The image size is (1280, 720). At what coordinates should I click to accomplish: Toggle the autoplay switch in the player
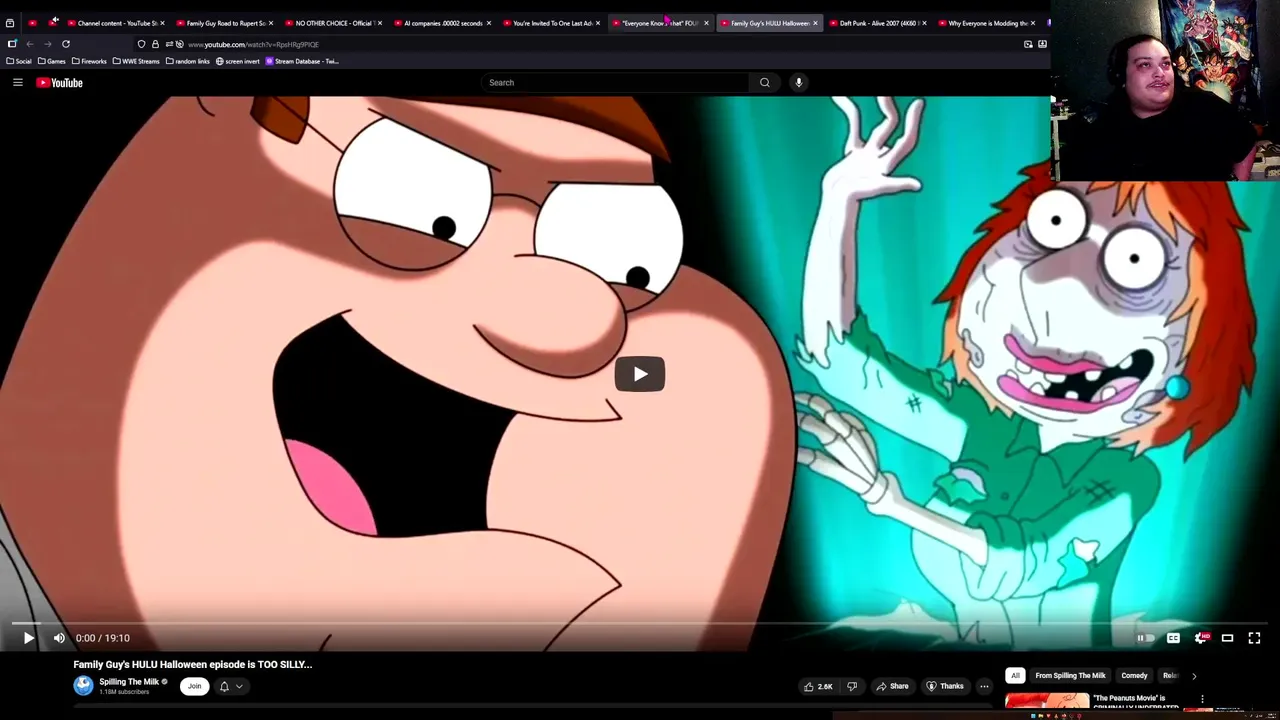[1146, 638]
